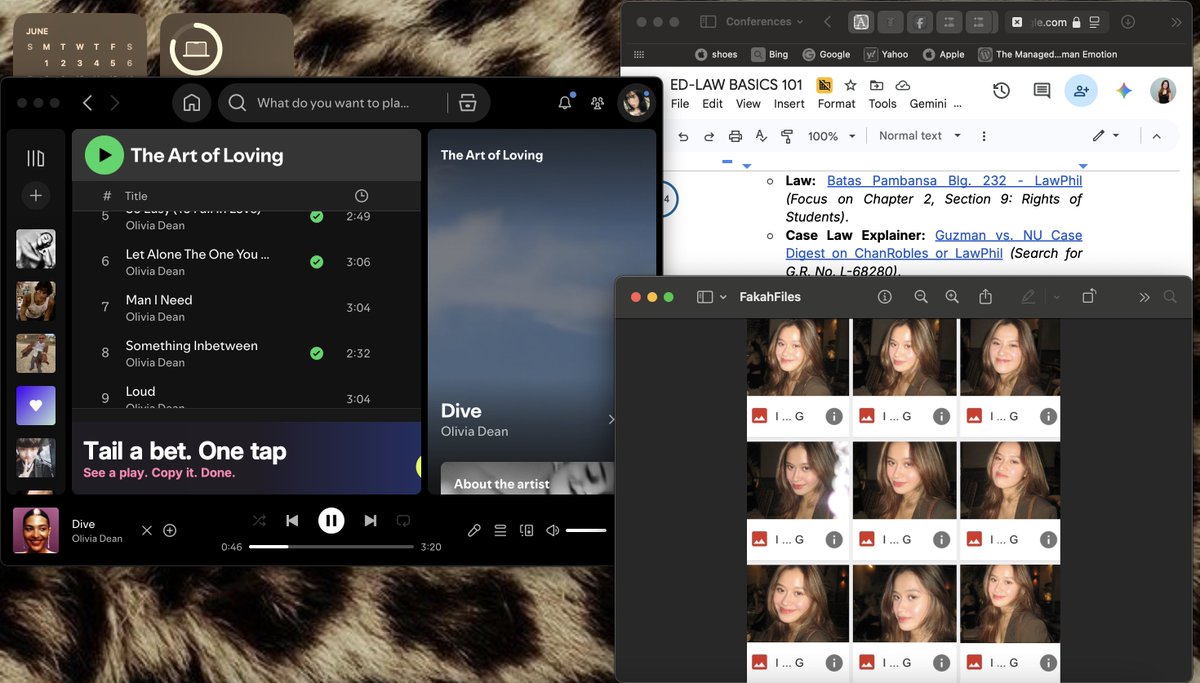This screenshot has height=683, width=1200.
Task: Toggle saved check for Something Inbetween
Action: (x=316, y=353)
